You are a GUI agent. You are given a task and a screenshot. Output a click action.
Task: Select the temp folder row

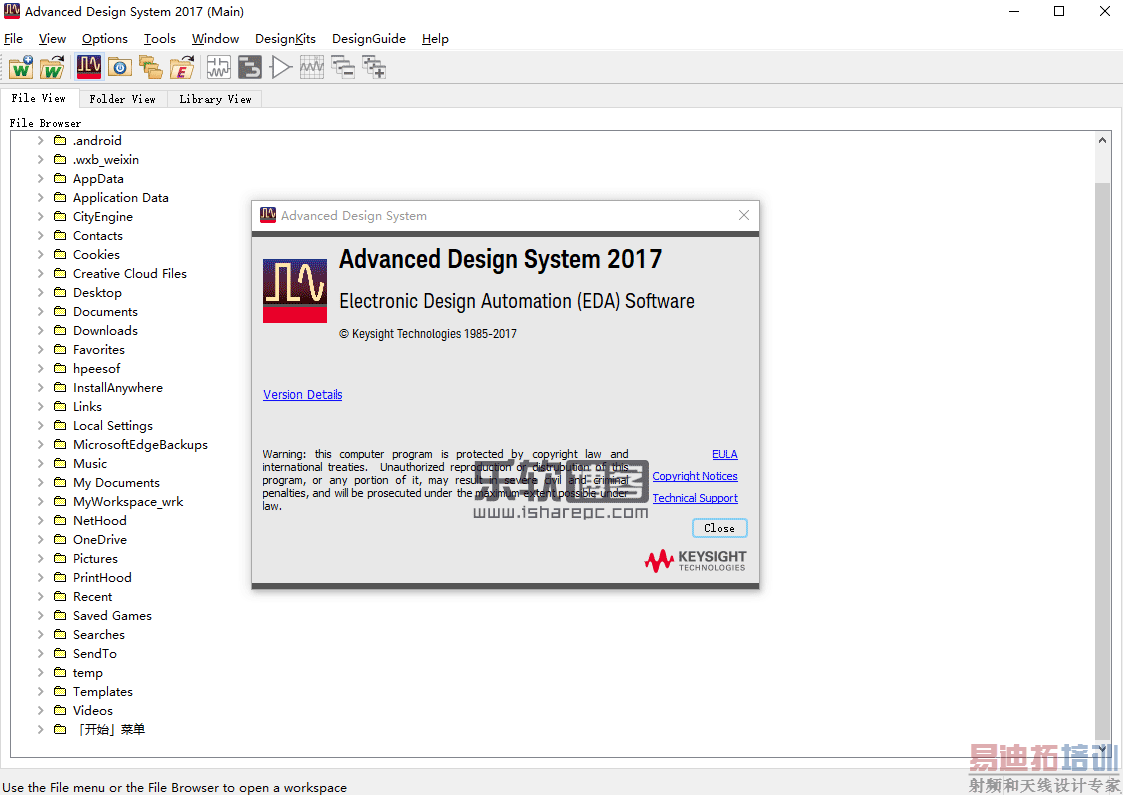pyautogui.click(x=87, y=673)
